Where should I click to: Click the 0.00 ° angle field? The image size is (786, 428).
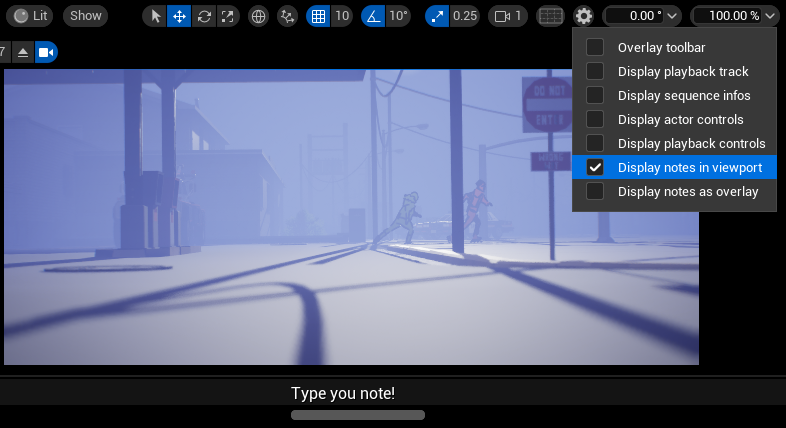pos(635,16)
